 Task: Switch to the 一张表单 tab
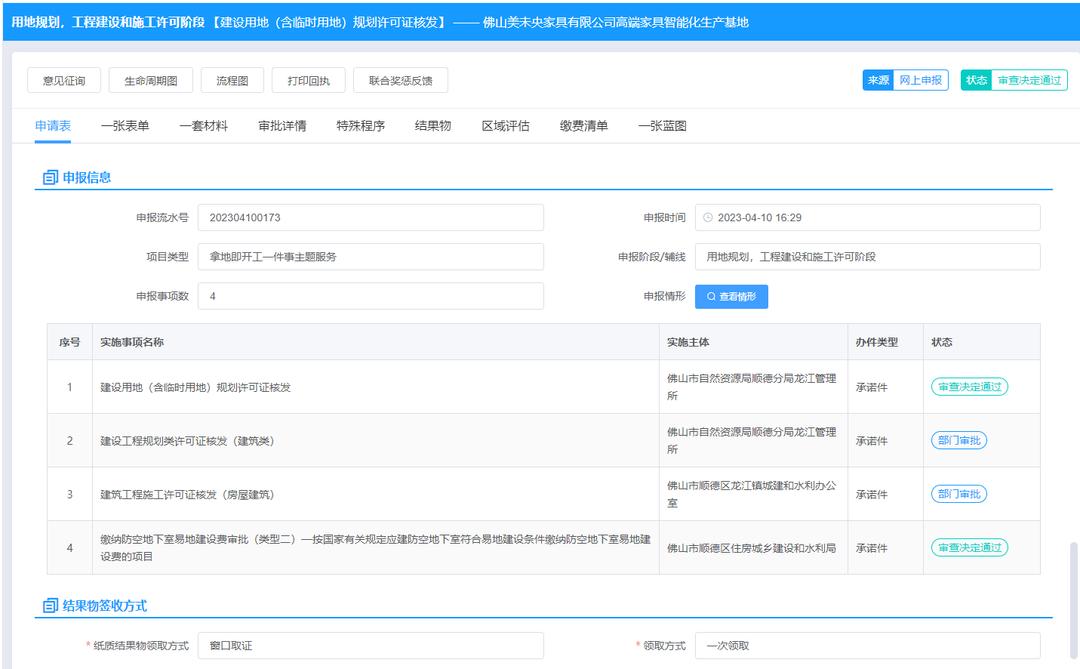coord(125,126)
